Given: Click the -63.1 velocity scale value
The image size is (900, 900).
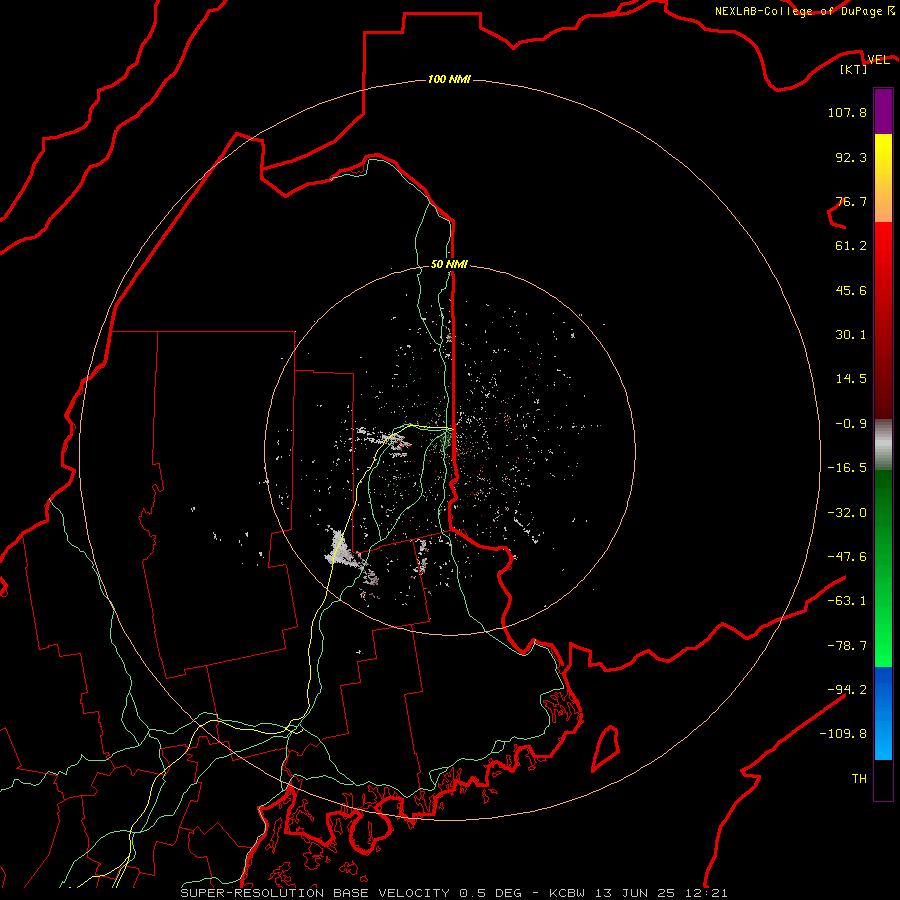Looking at the screenshot, I should click(847, 601).
